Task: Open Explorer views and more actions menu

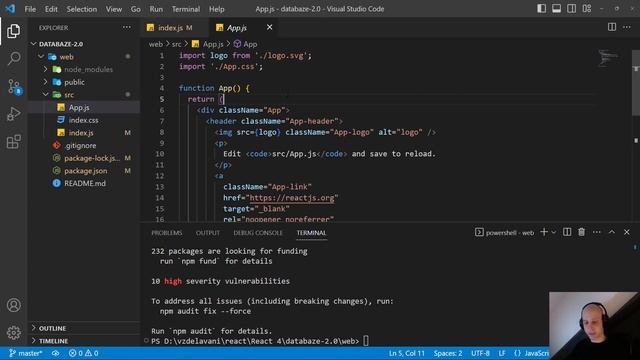Action: tap(127, 28)
